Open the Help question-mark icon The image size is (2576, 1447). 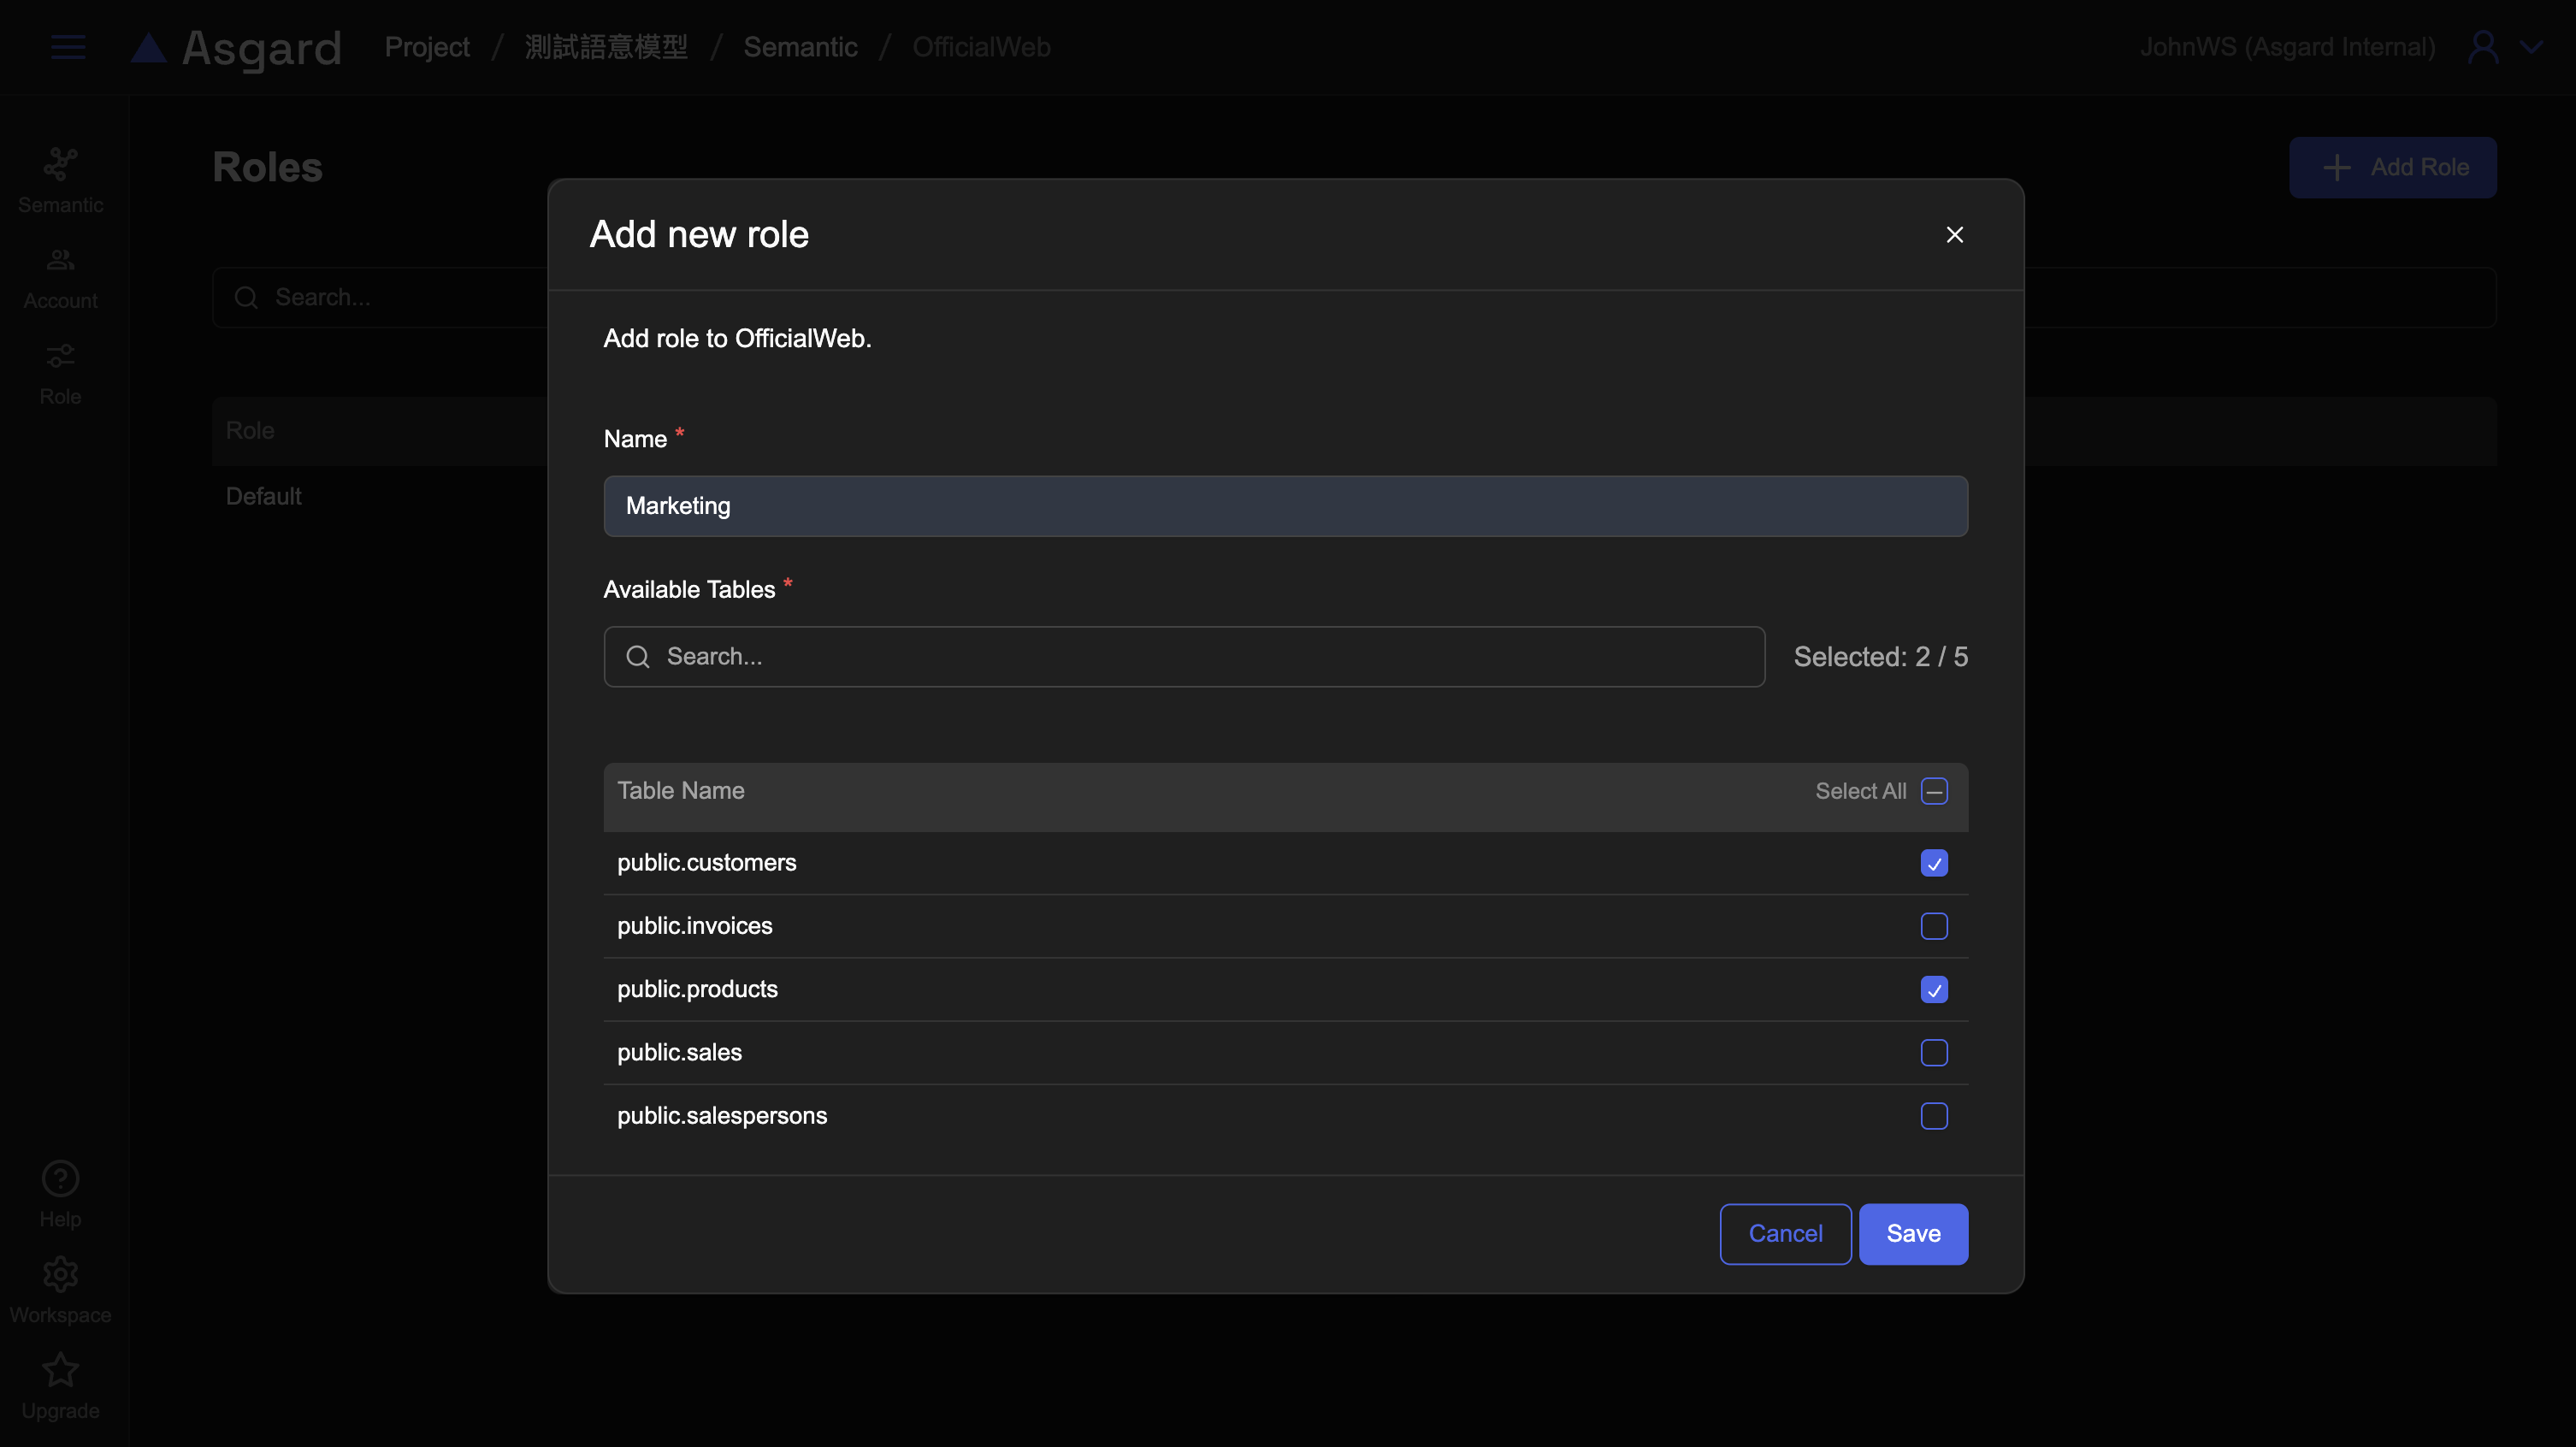(60, 1179)
